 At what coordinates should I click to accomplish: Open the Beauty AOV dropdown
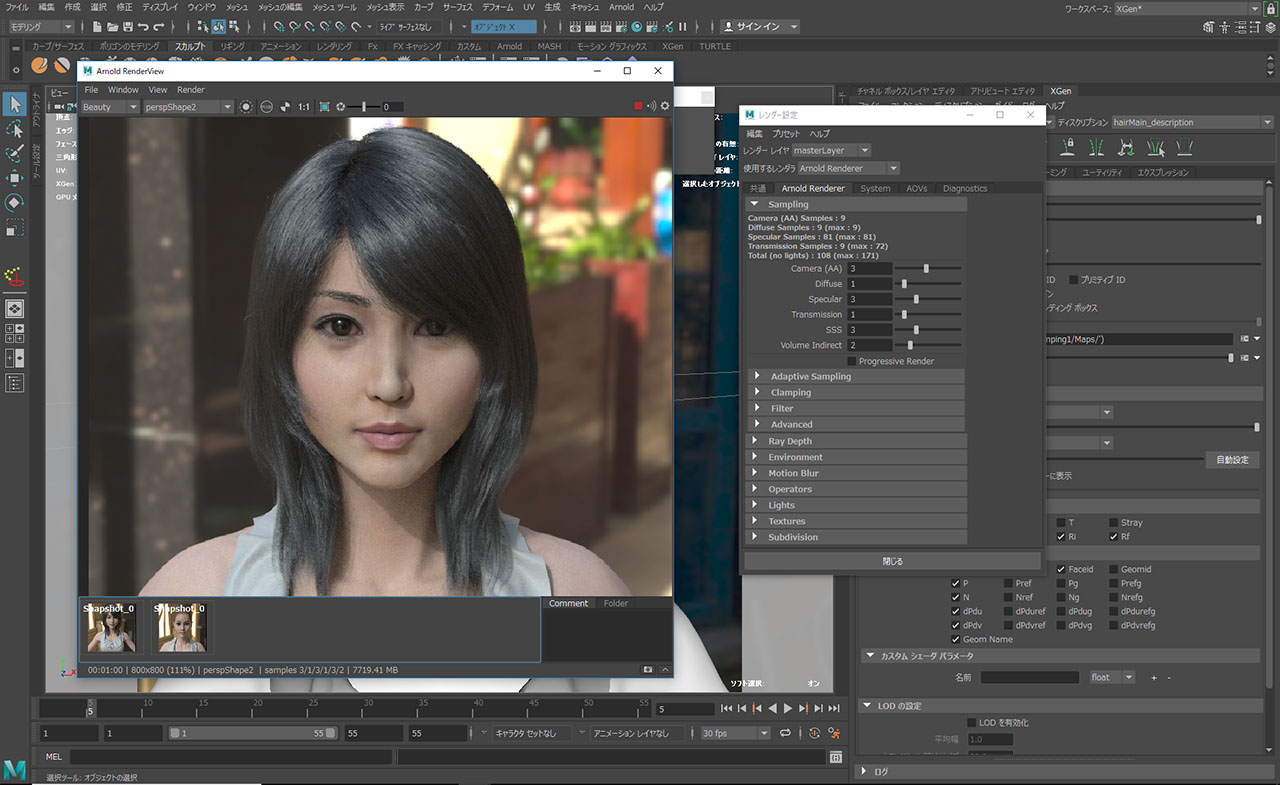pyautogui.click(x=110, y=107)
